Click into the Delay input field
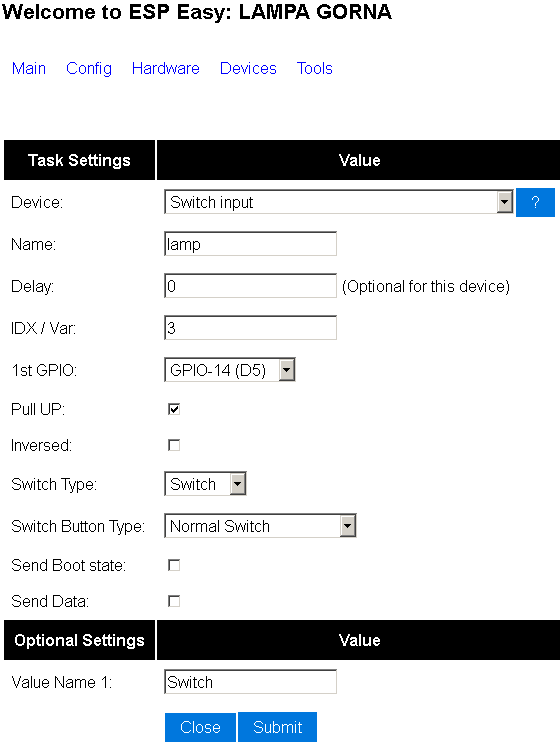The width and height of the screenshot is (560, 746). (250, 286)
